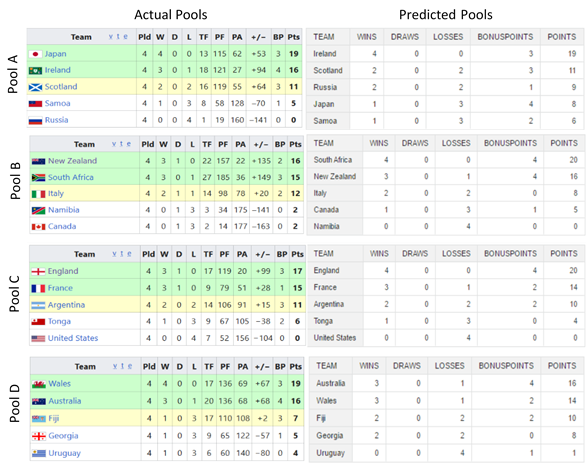Click the South Africa flag icon

[x=38, y=177]
